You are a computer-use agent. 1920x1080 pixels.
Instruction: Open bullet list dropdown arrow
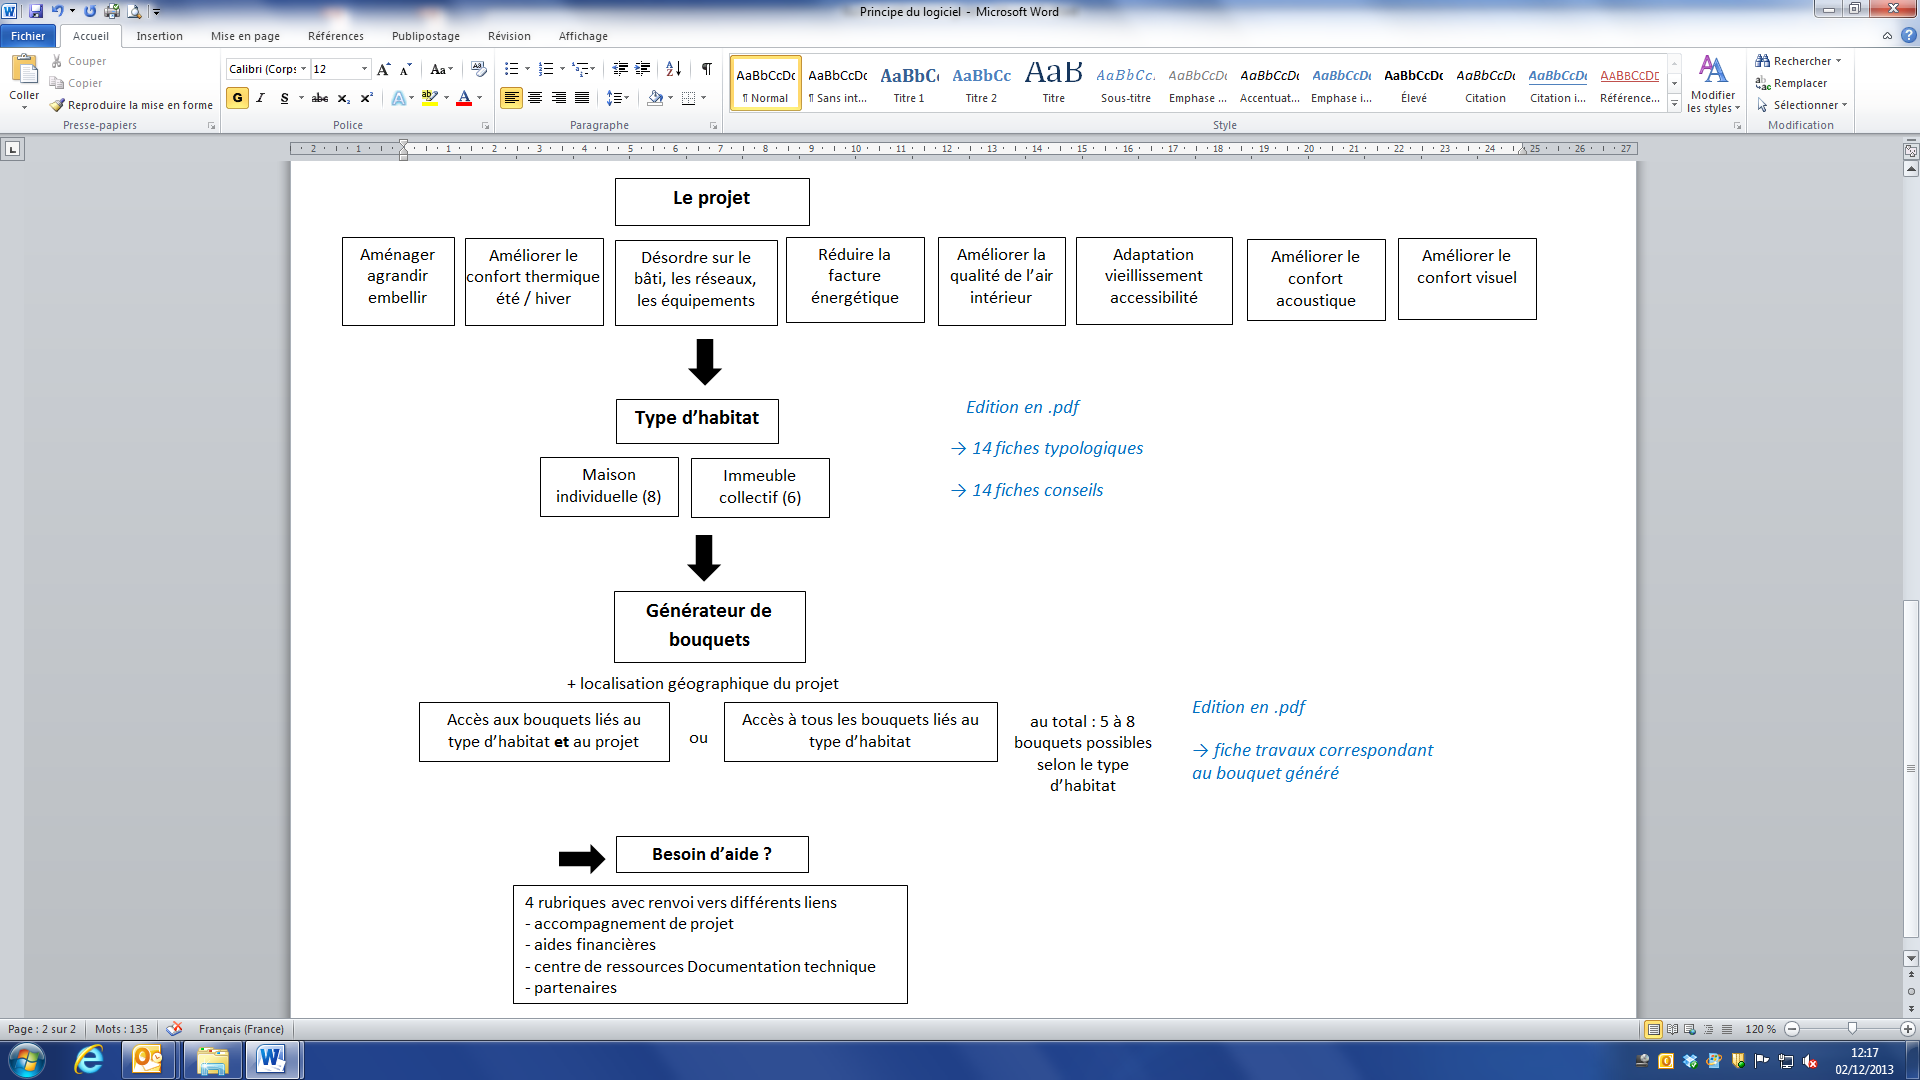tap(528, 69)
